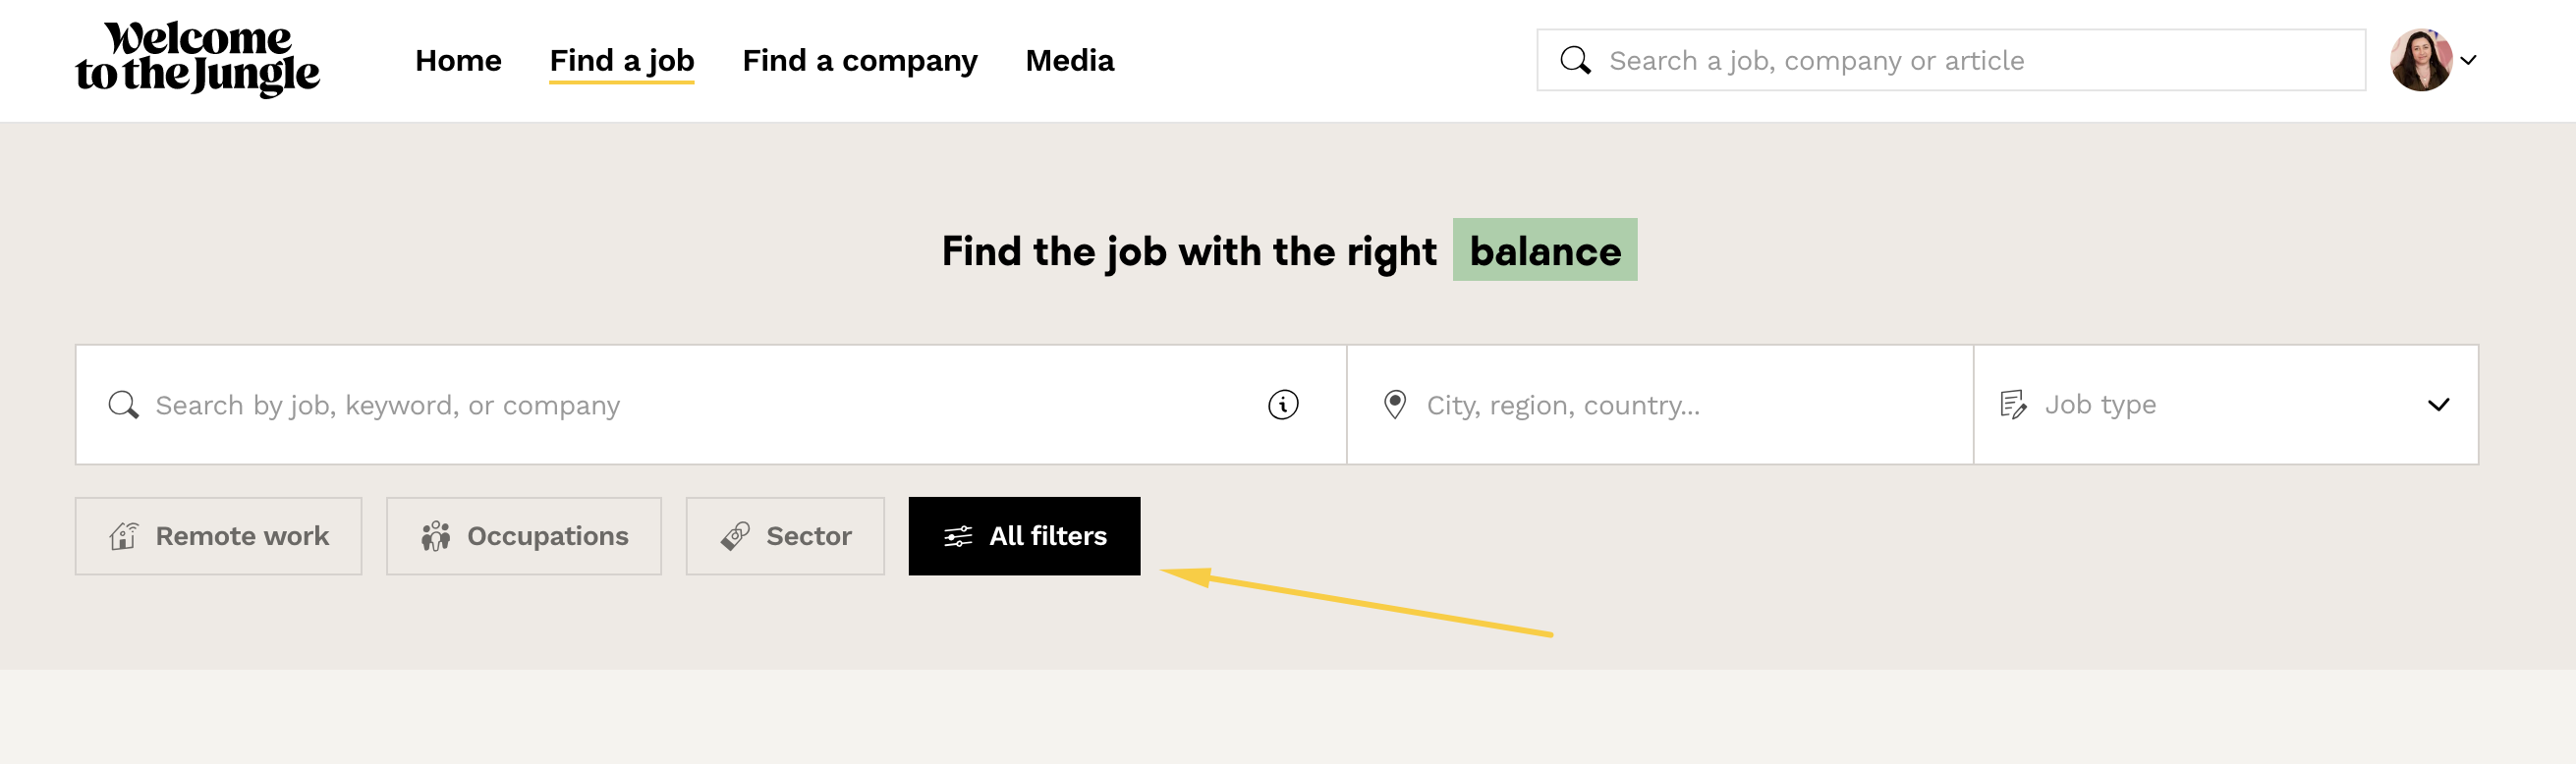Navigate to Find a company
Screen dimensions: 2576x764
pyautogui.click(x=859, y=61)
